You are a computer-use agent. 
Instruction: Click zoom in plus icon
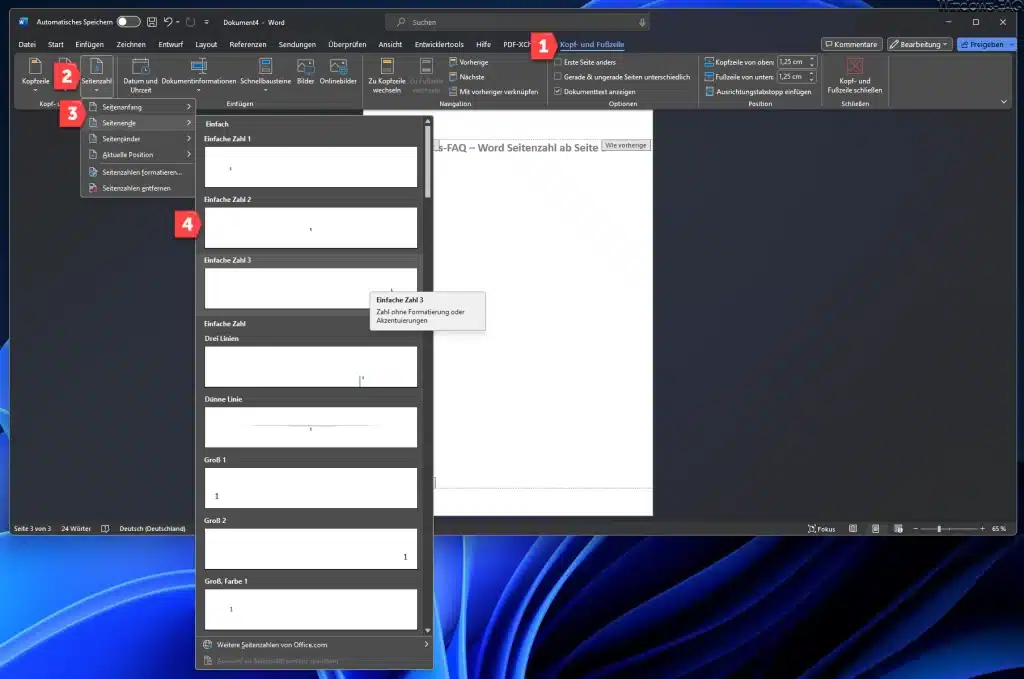click(982, 529)
